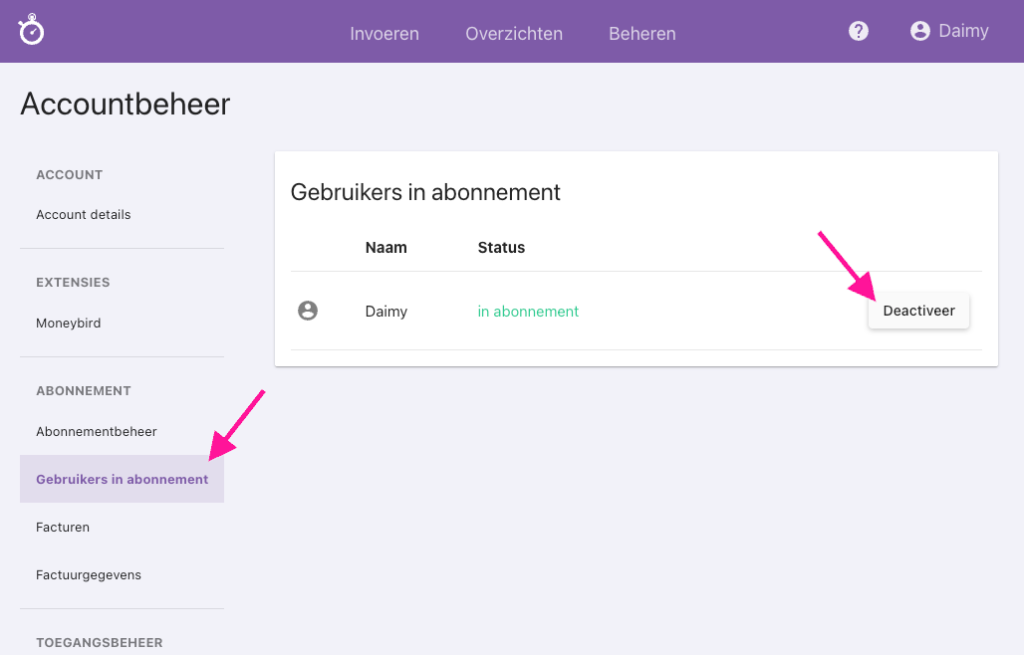
Task: Click the user avatar icon in Daimy's row
Action: pyautogui.click(x=308, y=311)
